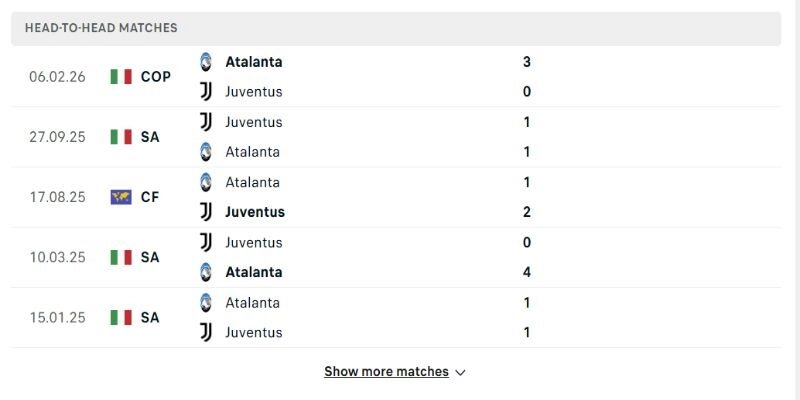Open bold Juventus team name, 17.08.25
Viewport: 800px width, 400px height.
pyautogui.click(x=255, y=212)
